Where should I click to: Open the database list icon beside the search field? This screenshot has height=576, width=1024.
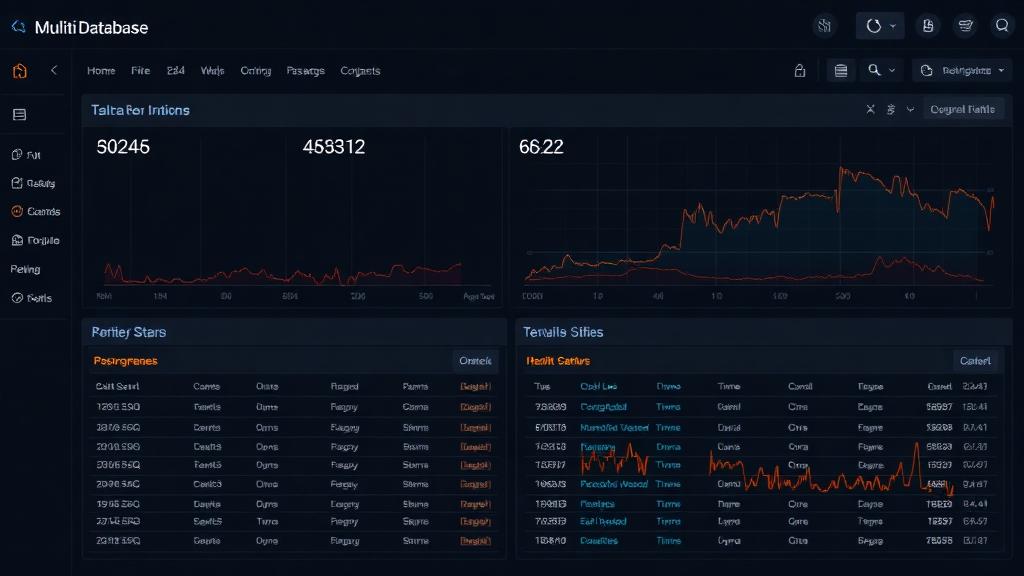click(842, 70)
